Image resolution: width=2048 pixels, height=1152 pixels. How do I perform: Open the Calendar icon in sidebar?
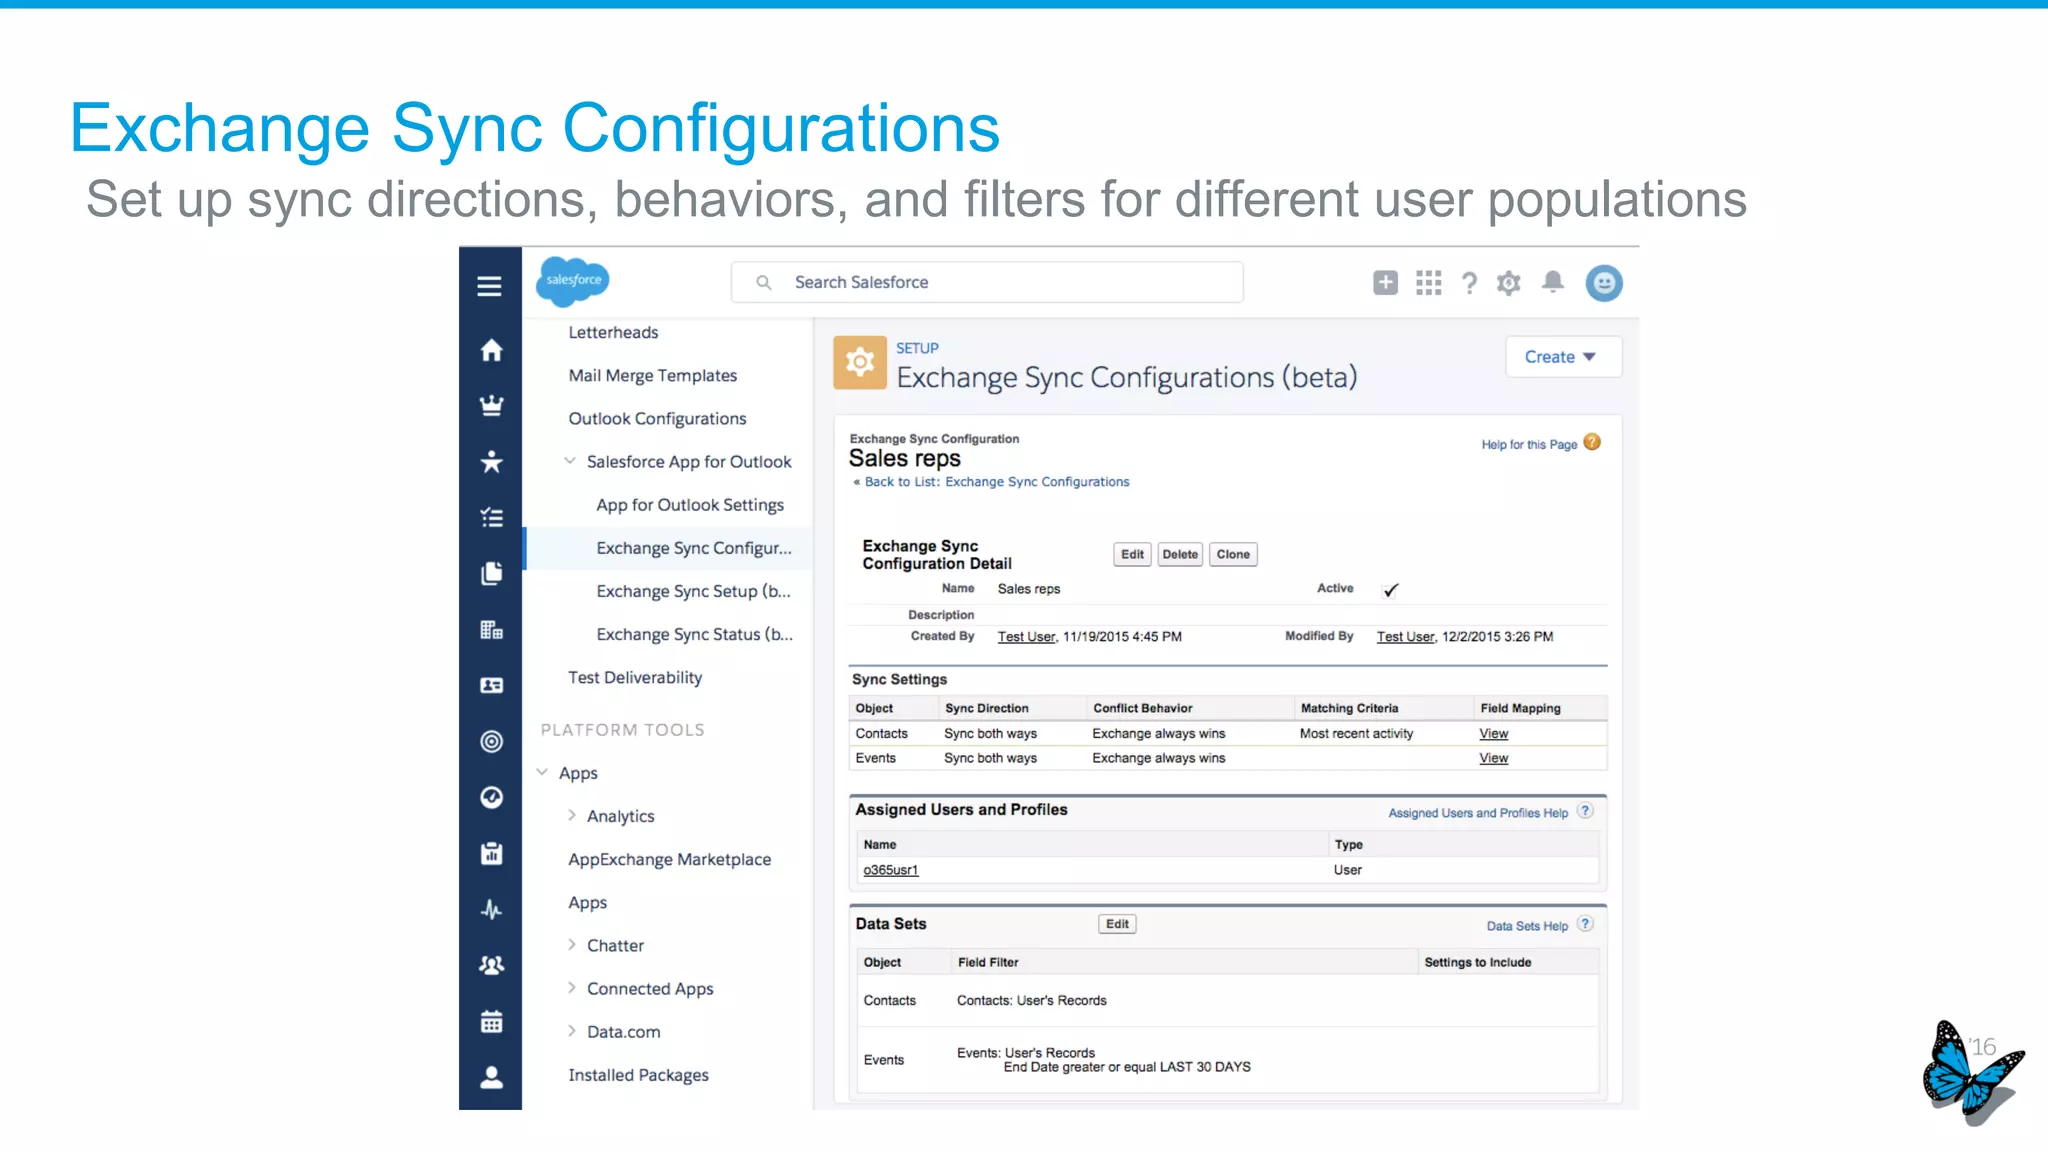click(491, 1021)
